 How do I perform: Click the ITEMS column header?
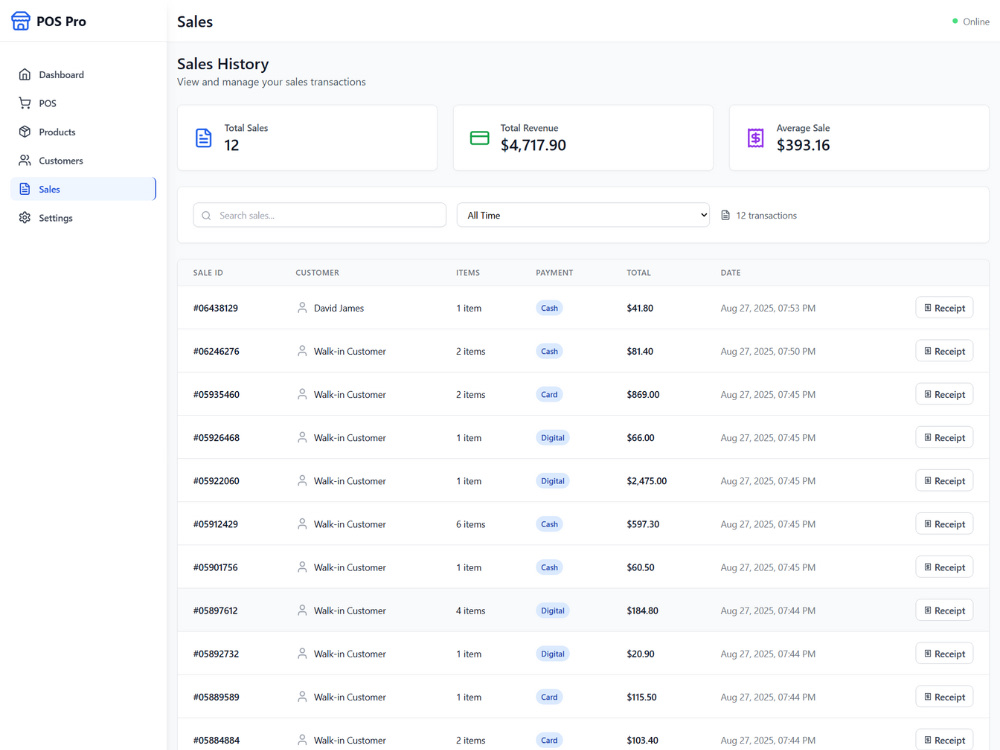coord(467,272)
